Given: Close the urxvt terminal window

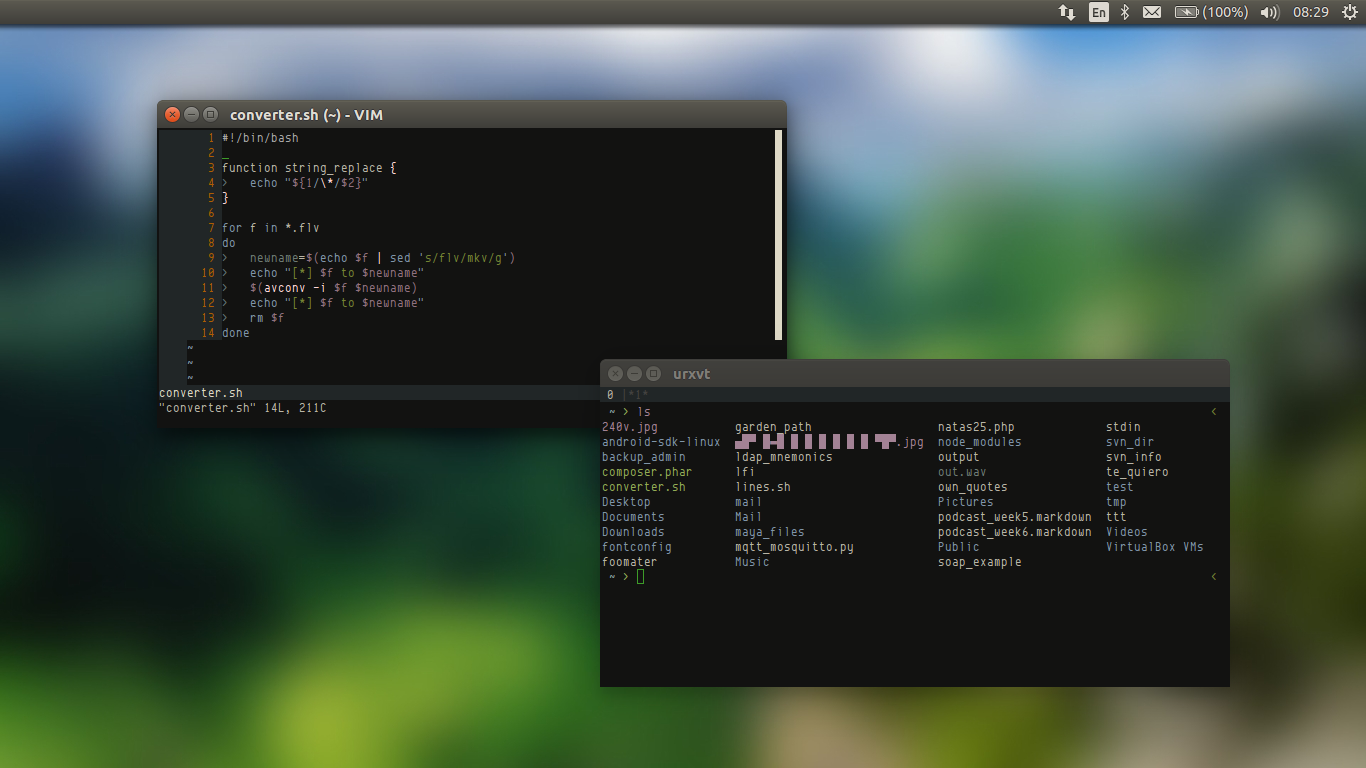Looking at the screenshot, I should click(615, 374).
